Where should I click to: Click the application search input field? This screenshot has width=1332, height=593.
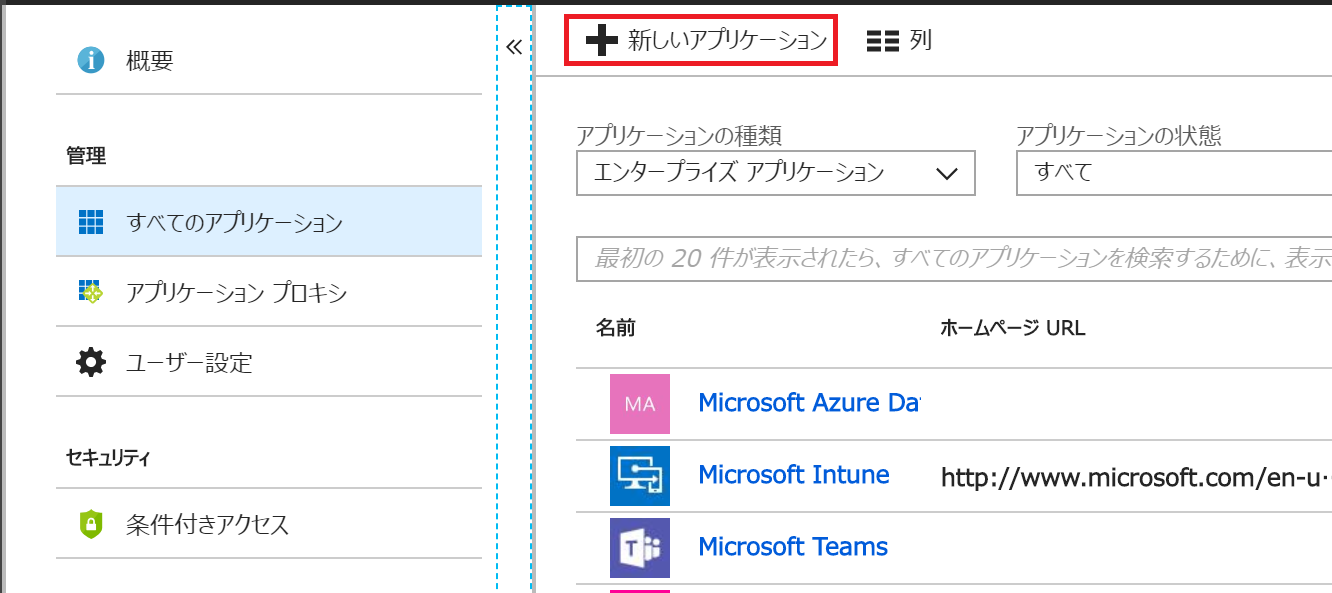(954, 259)
